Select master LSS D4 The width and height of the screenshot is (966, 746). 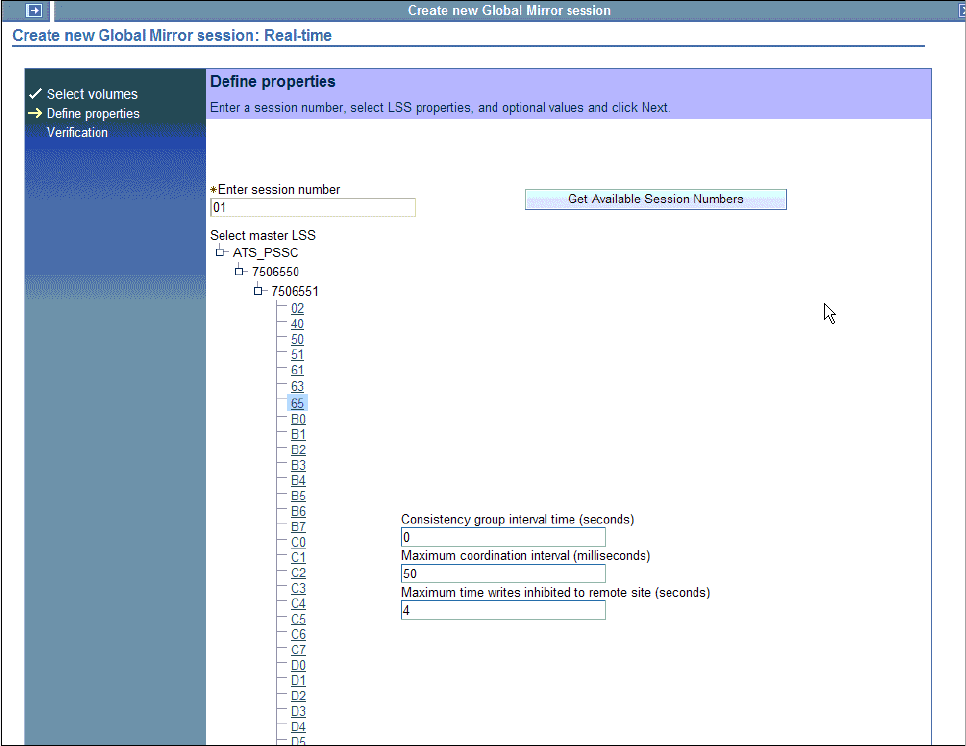coord(298,727)
